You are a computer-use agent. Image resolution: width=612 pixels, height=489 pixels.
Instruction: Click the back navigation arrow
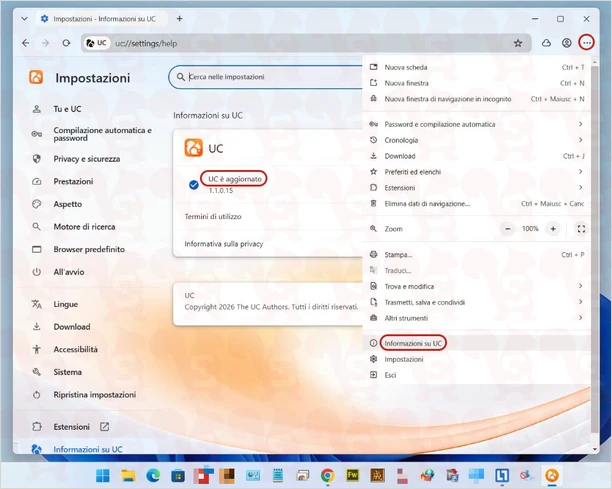point(26,43)
